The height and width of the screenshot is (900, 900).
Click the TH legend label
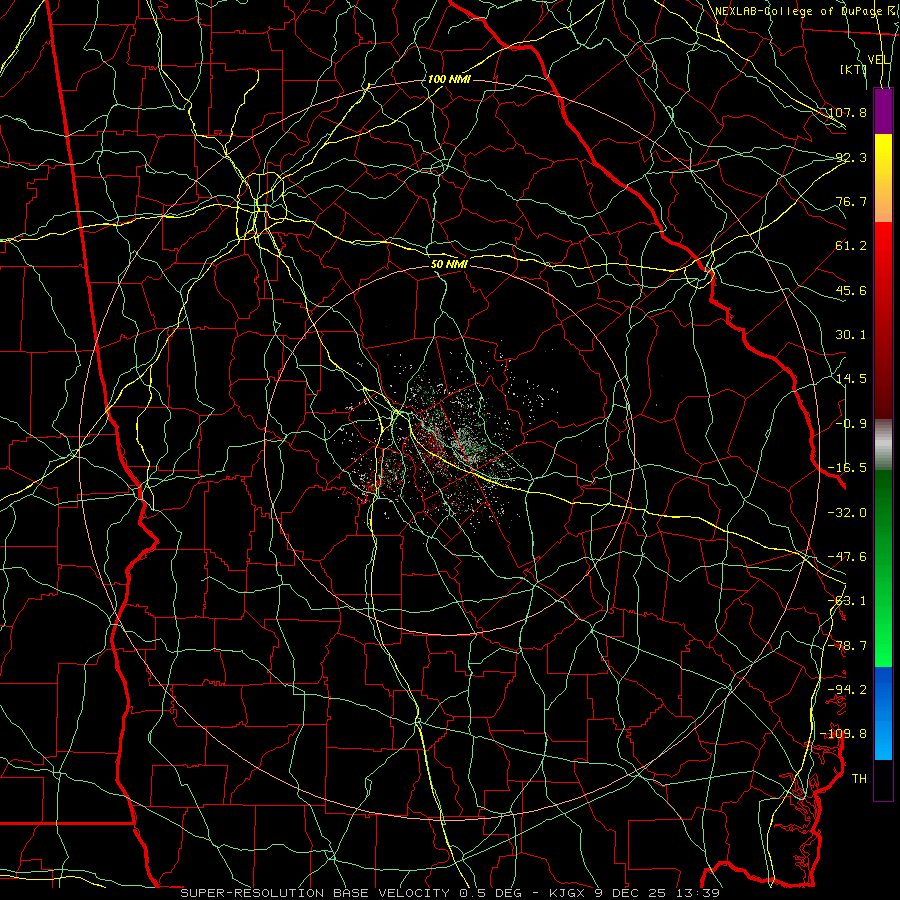click(859, 779)
